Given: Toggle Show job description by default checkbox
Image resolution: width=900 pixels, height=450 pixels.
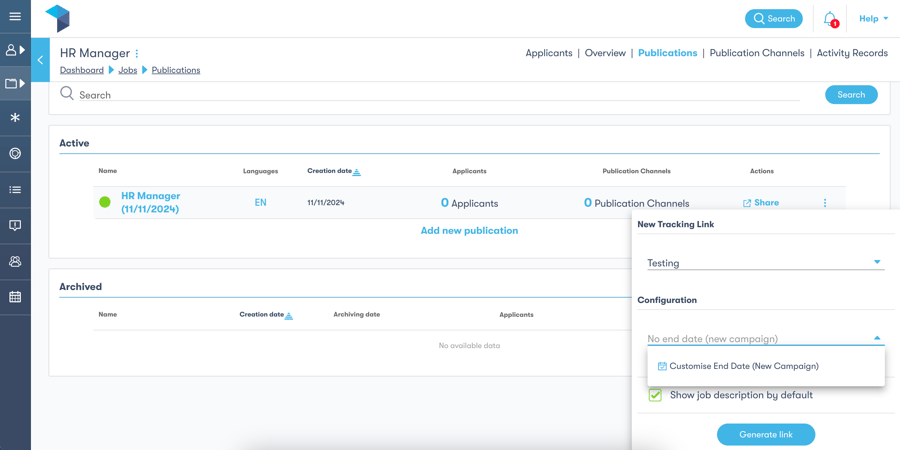Looking at the screenshot, I should pos(655,395).
